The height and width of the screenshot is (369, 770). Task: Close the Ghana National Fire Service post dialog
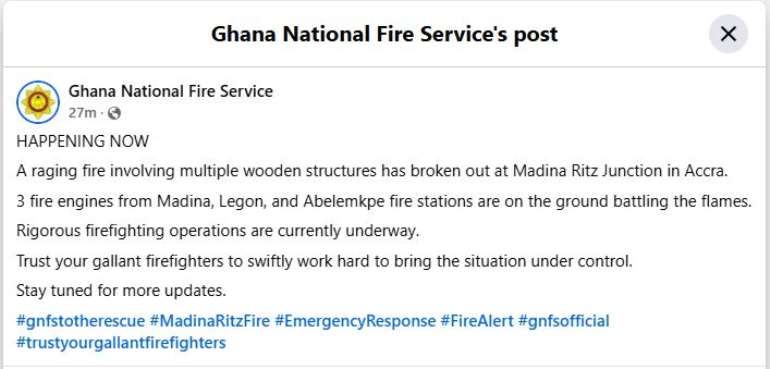728,34
